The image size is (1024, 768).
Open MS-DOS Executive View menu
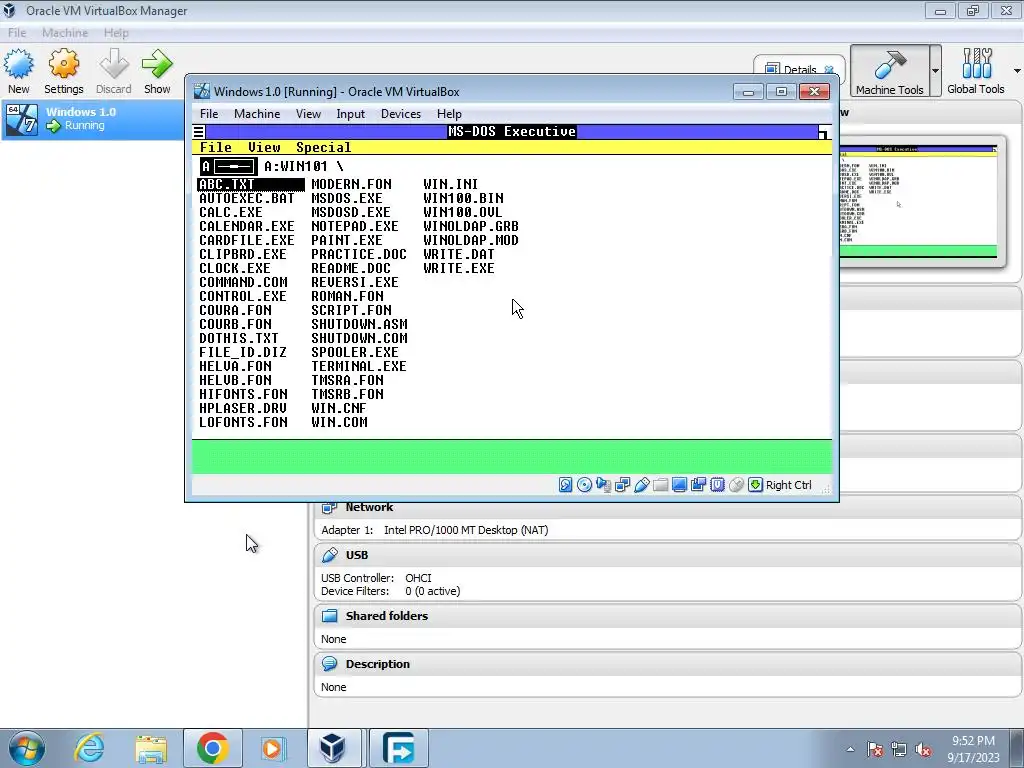(264, 148)
